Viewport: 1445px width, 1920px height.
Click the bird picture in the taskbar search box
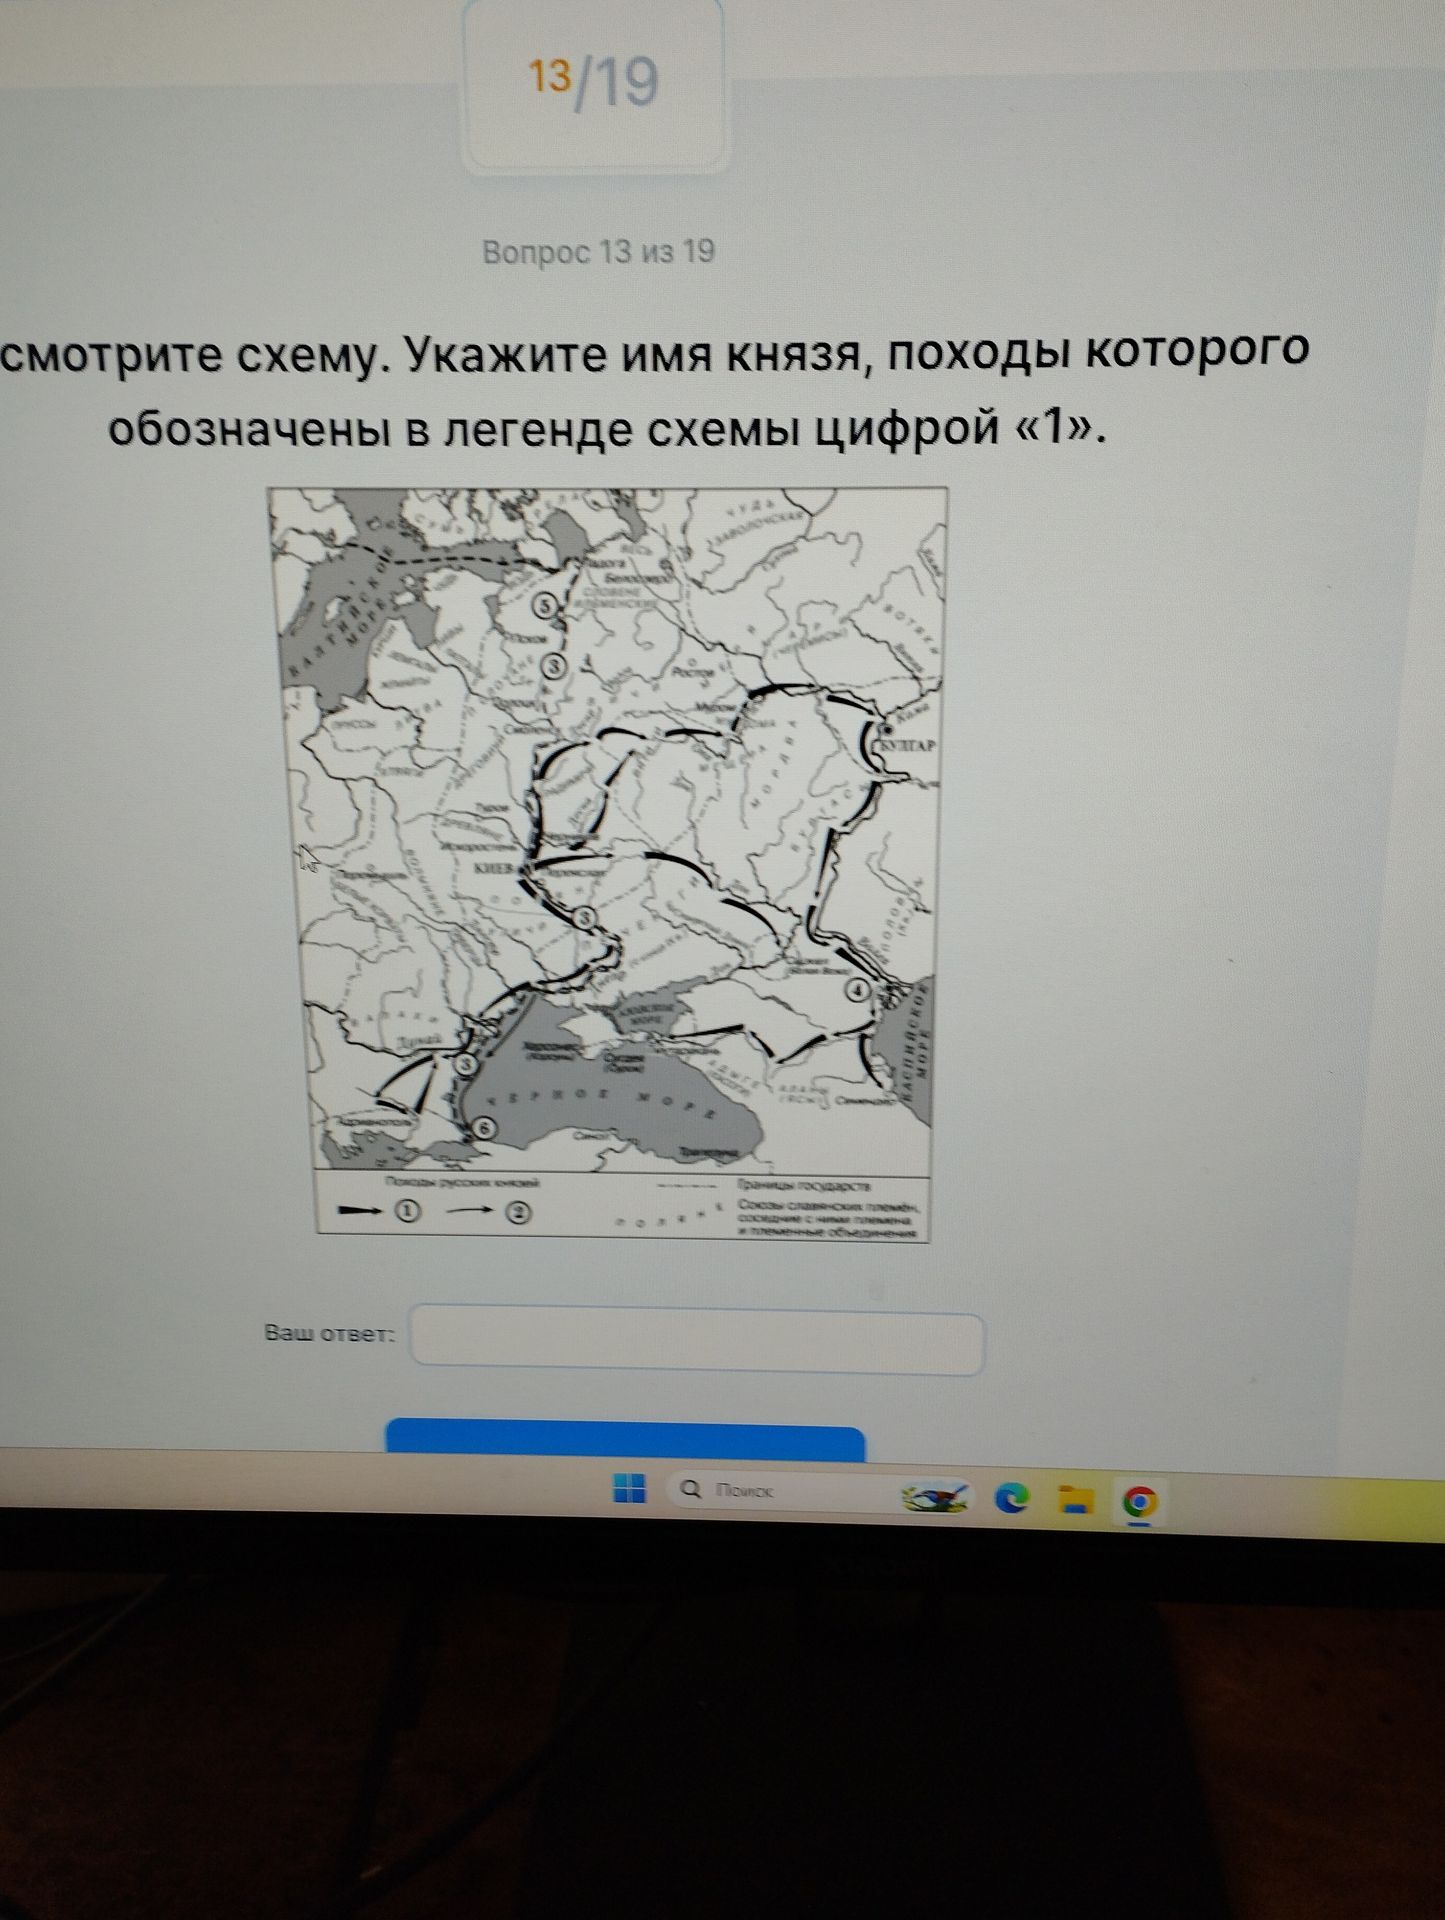coord(935,1495)
